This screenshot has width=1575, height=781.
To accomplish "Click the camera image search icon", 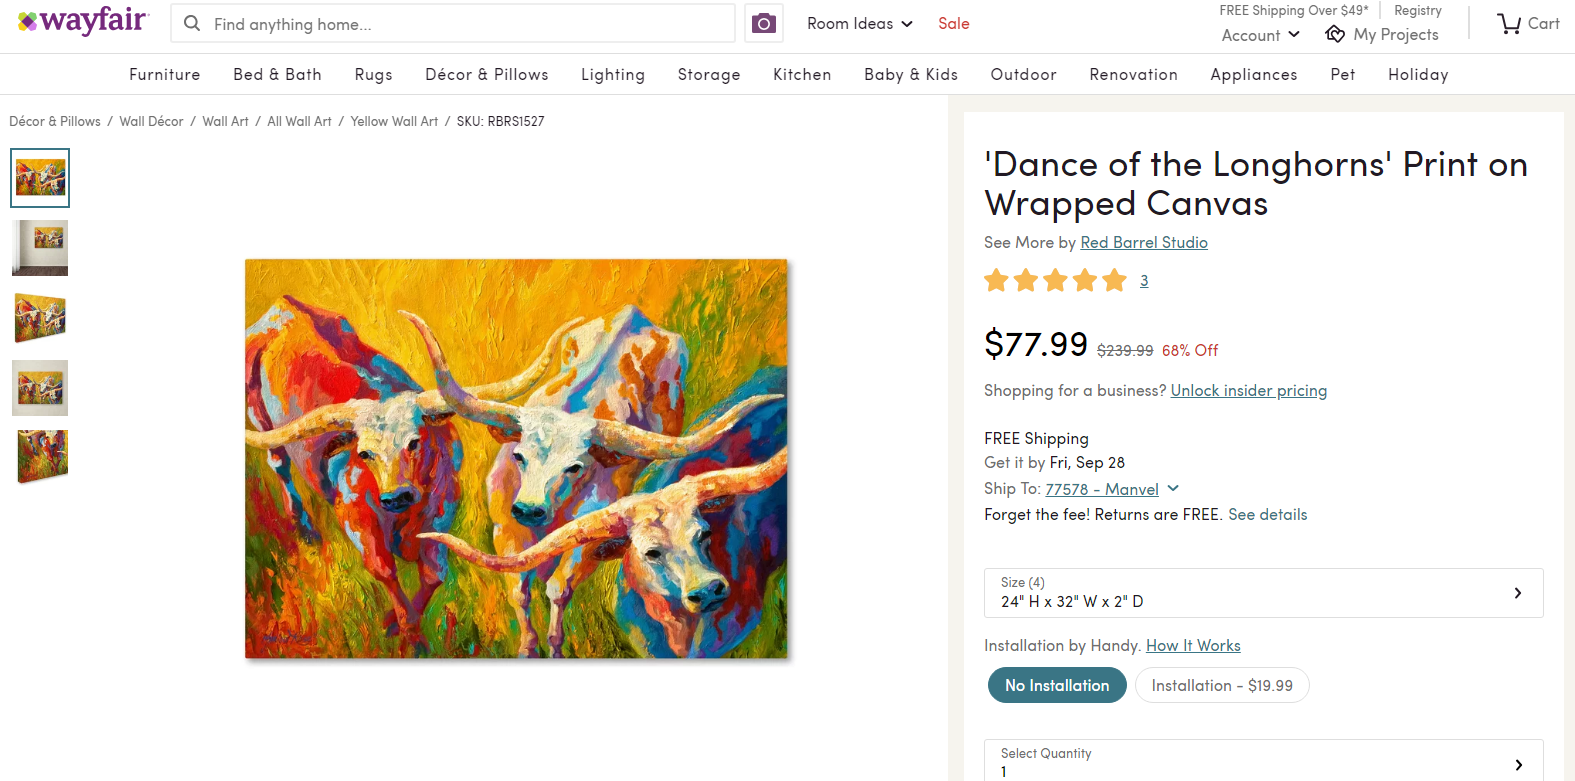I will click(x=764, y=23).
